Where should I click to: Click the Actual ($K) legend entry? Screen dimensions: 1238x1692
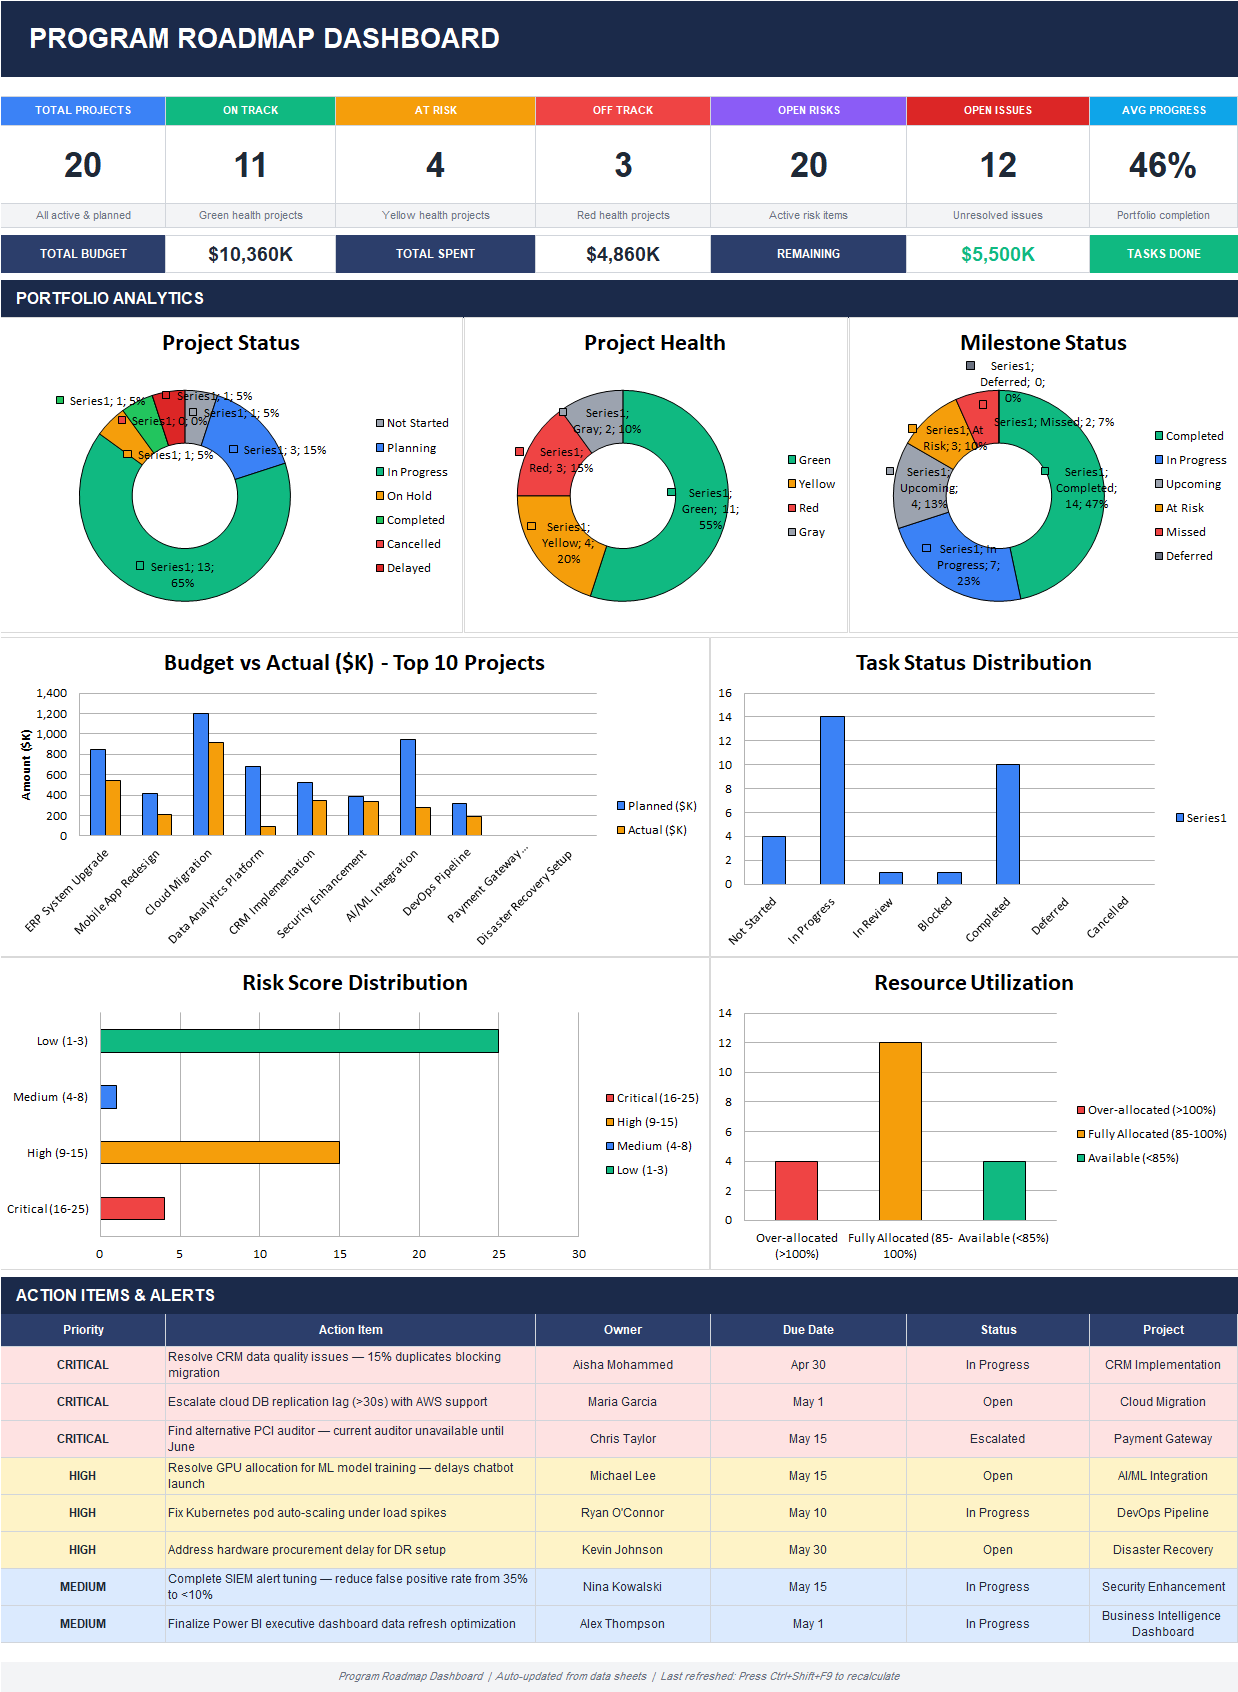tap(651, 830)
